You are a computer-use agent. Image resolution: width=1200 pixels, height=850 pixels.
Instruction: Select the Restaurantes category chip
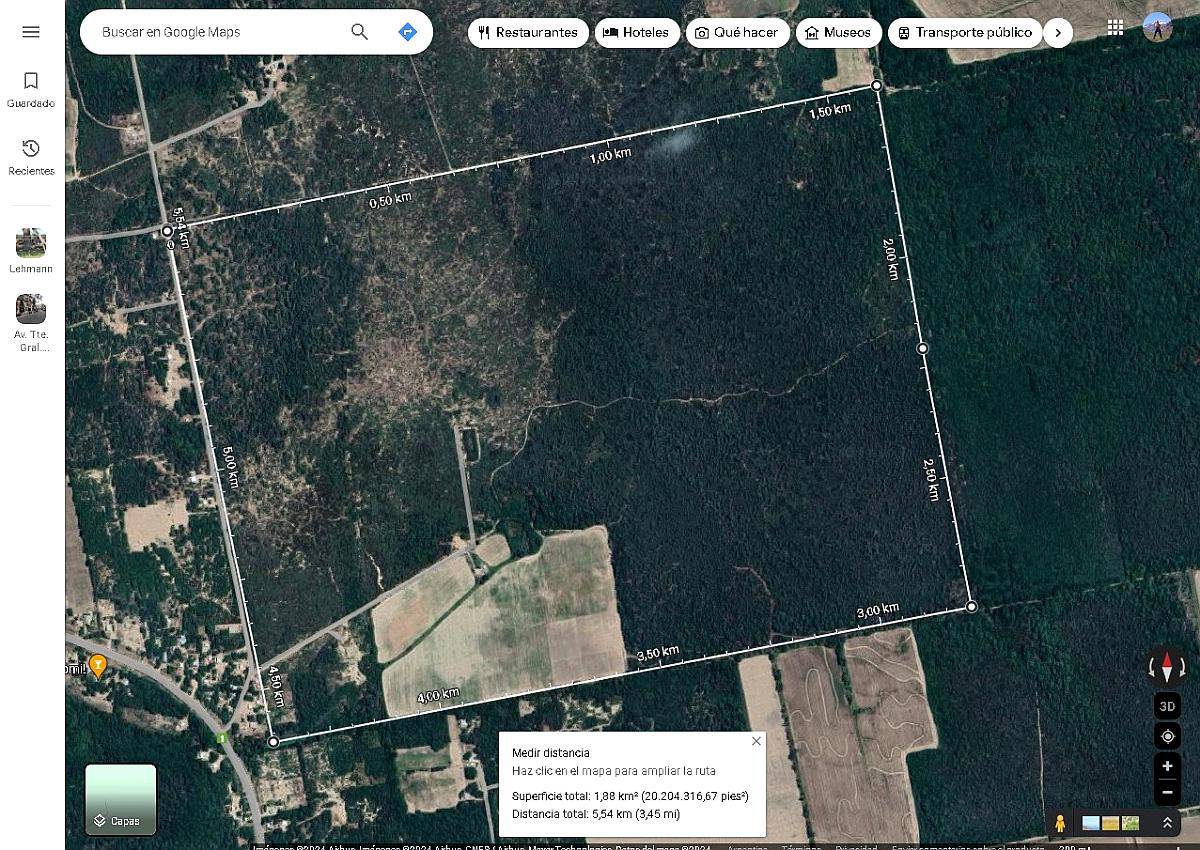click(528, 32)
